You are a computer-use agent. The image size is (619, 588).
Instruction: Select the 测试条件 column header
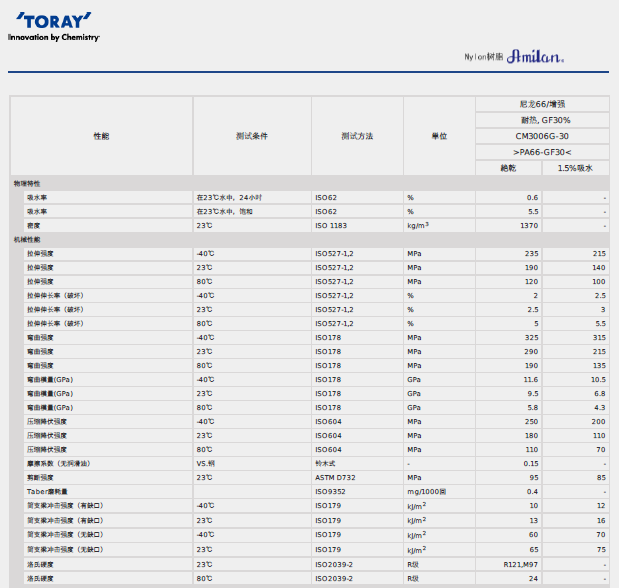click(x=252, y=136)
